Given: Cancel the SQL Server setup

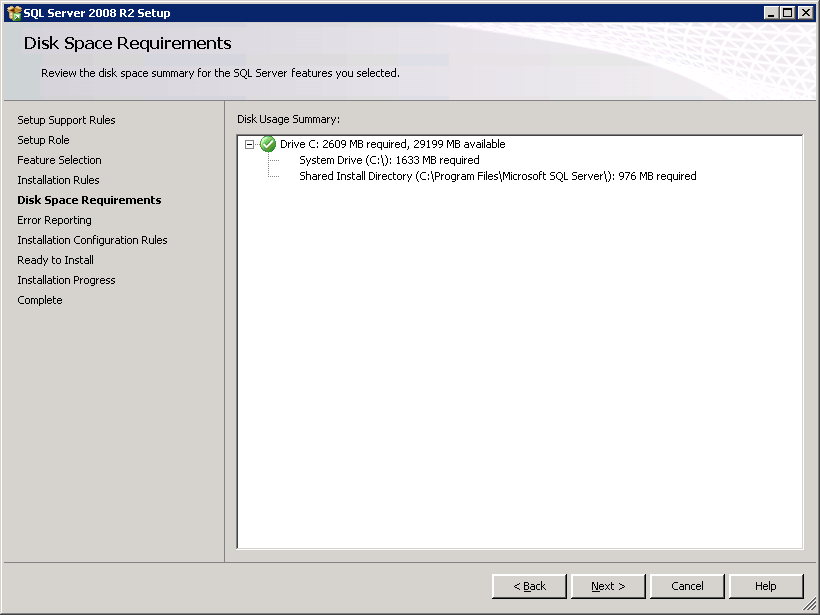Looking at the screenshot, I should [x=687, y=586].
